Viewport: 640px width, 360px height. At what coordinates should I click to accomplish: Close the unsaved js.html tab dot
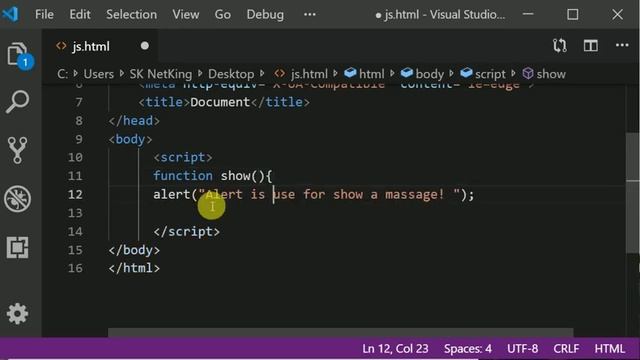pyautogui.click(x=144, y=46)
